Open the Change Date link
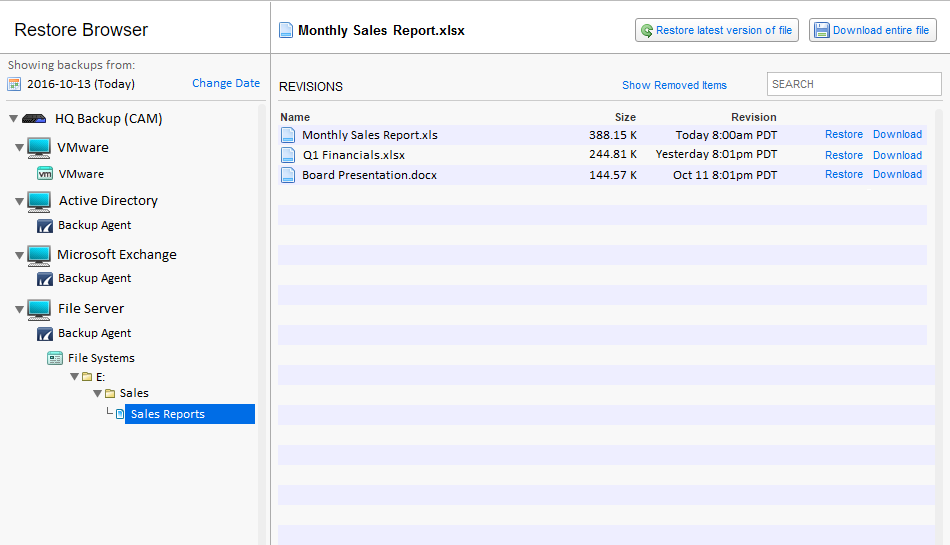This screenshot has width=950, height=545. click(226, 84)
